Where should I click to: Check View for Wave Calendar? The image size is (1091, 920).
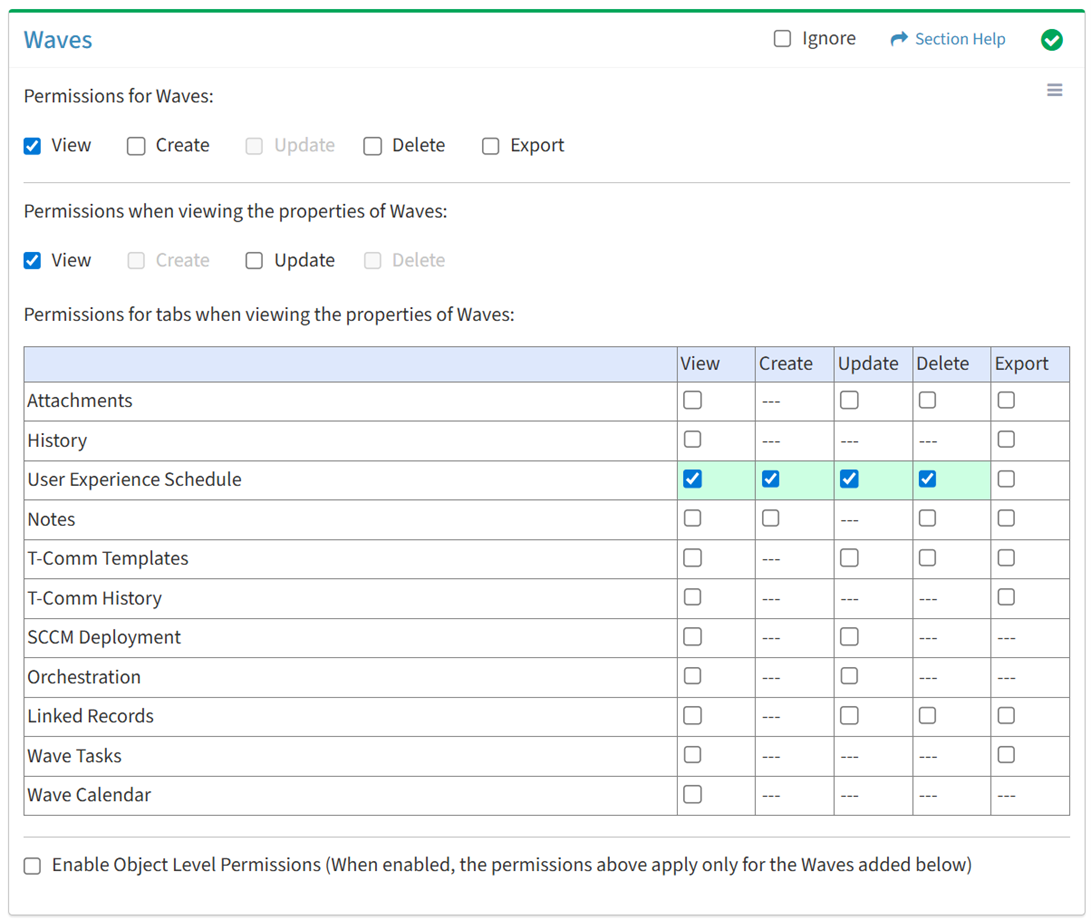click(692, 795)
